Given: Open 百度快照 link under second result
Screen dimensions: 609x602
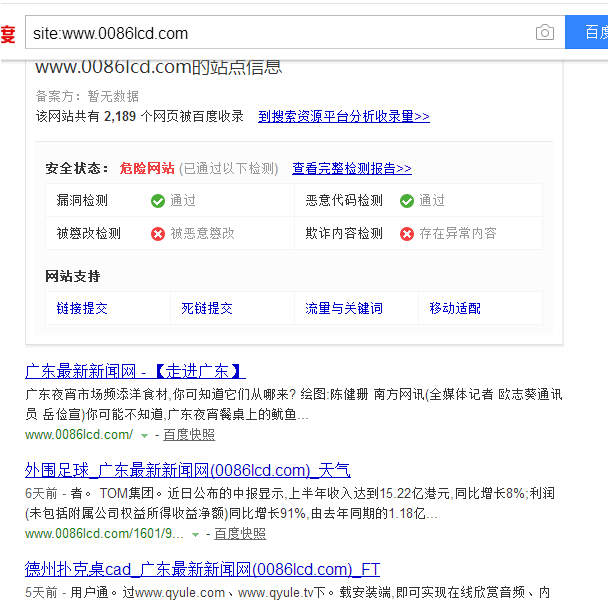Looking at the screenshot, I should [x=240, y=534].
